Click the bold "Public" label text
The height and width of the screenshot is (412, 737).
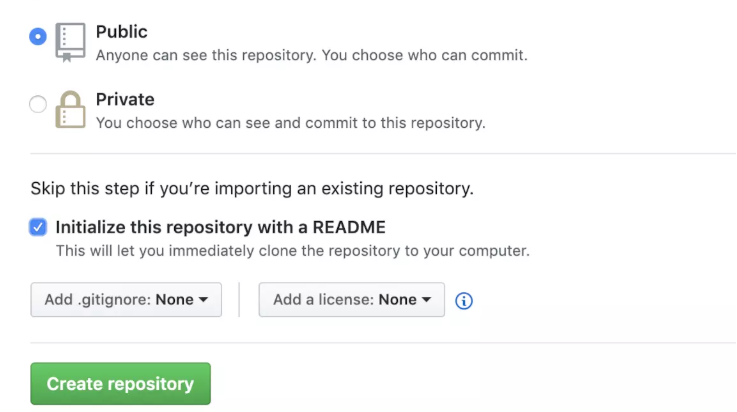pos(121,32)
